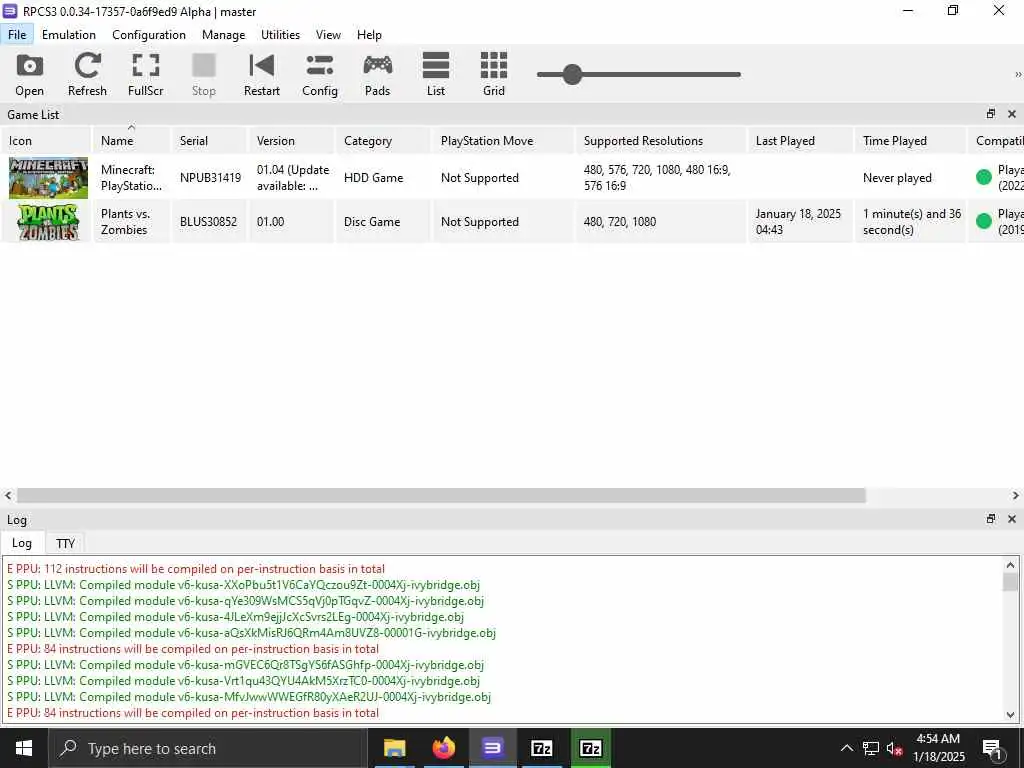Open the Utilities menu
Viewport: 1024px width, 768px height.
point(280,35)
